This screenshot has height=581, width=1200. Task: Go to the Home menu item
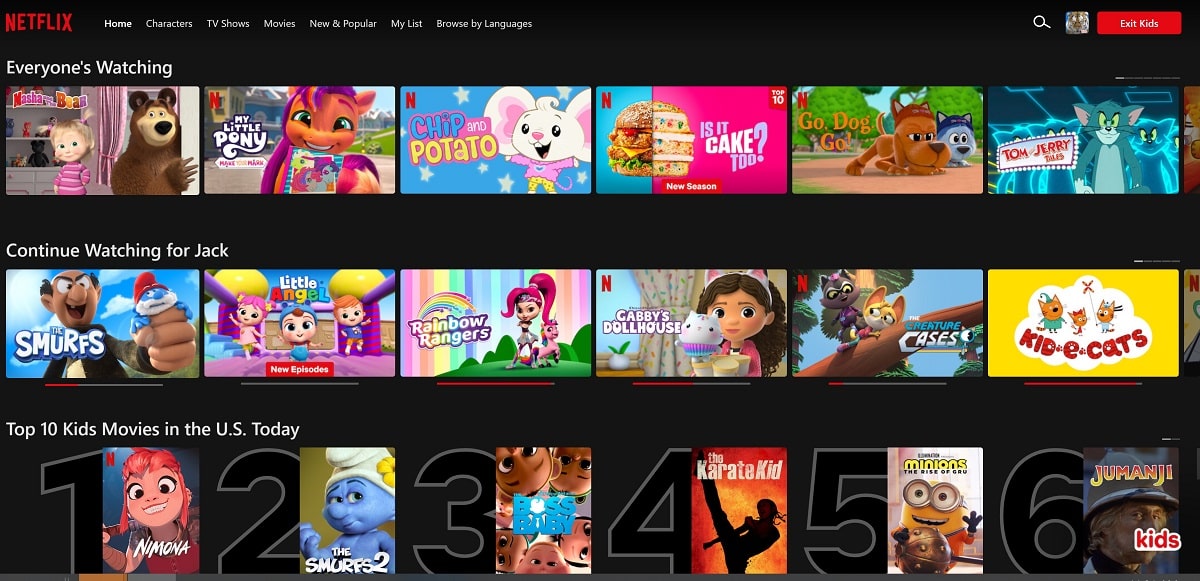pyautogui.click(x=118, y=23)
